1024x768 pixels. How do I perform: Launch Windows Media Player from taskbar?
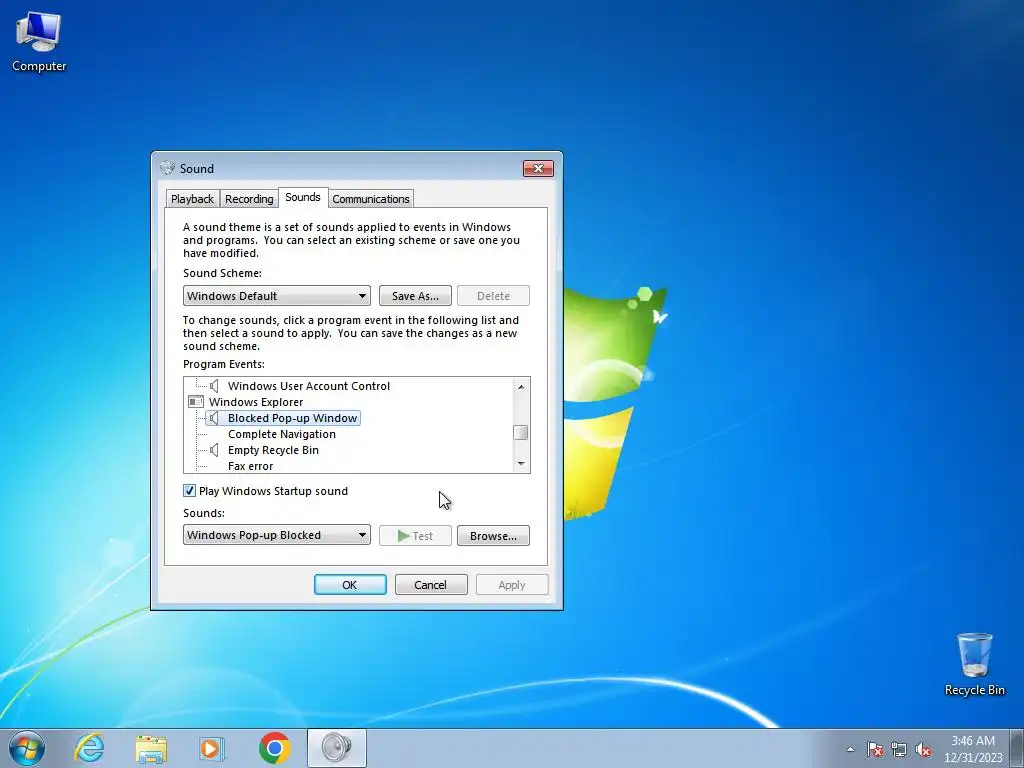(x=212, y=748)
